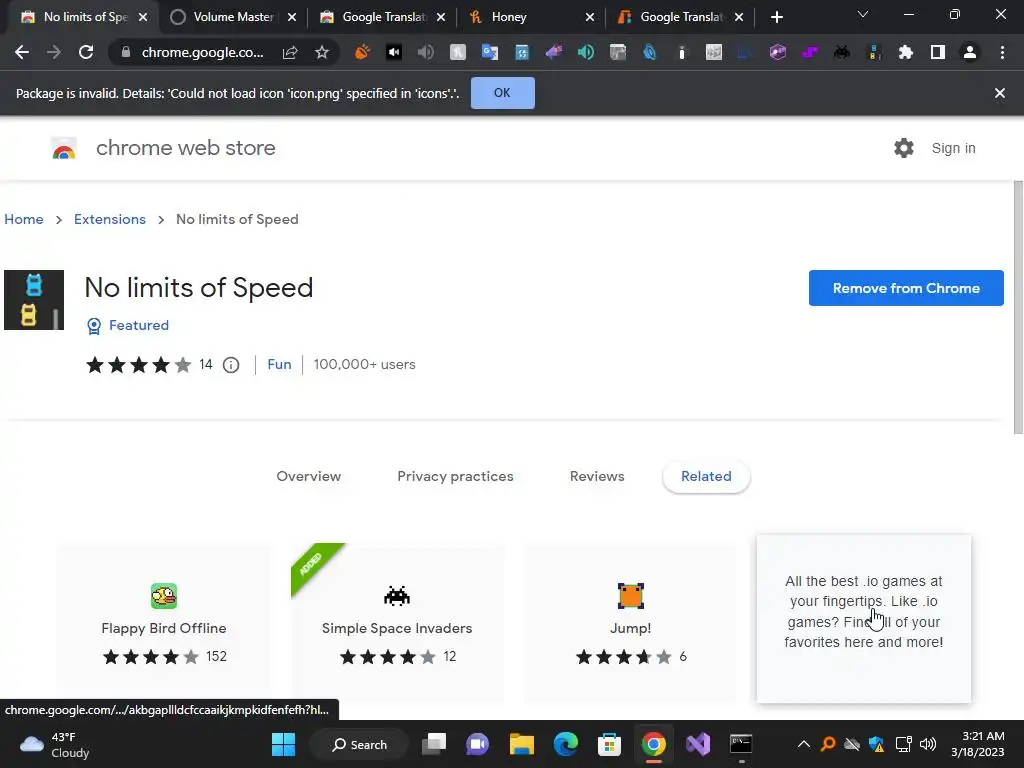Open the orange bug extension icon
The height and width of the screenshot is (768, 1024).
coord(362,52)
